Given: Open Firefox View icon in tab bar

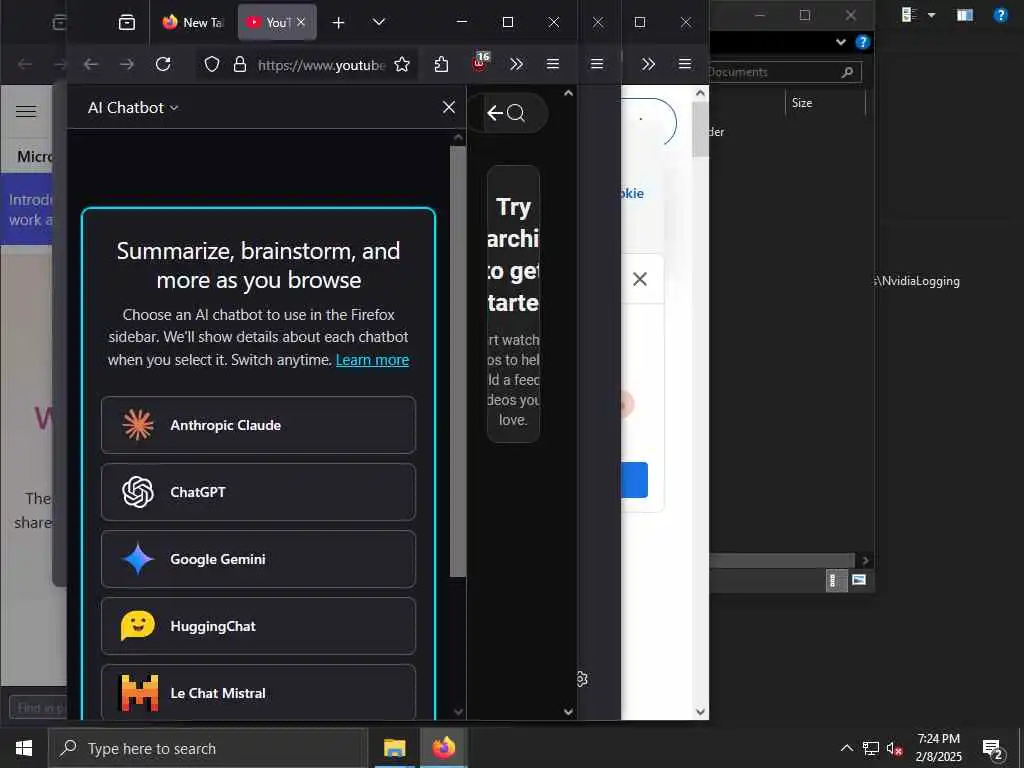Looking at the screenshot, I should (127, 23).
